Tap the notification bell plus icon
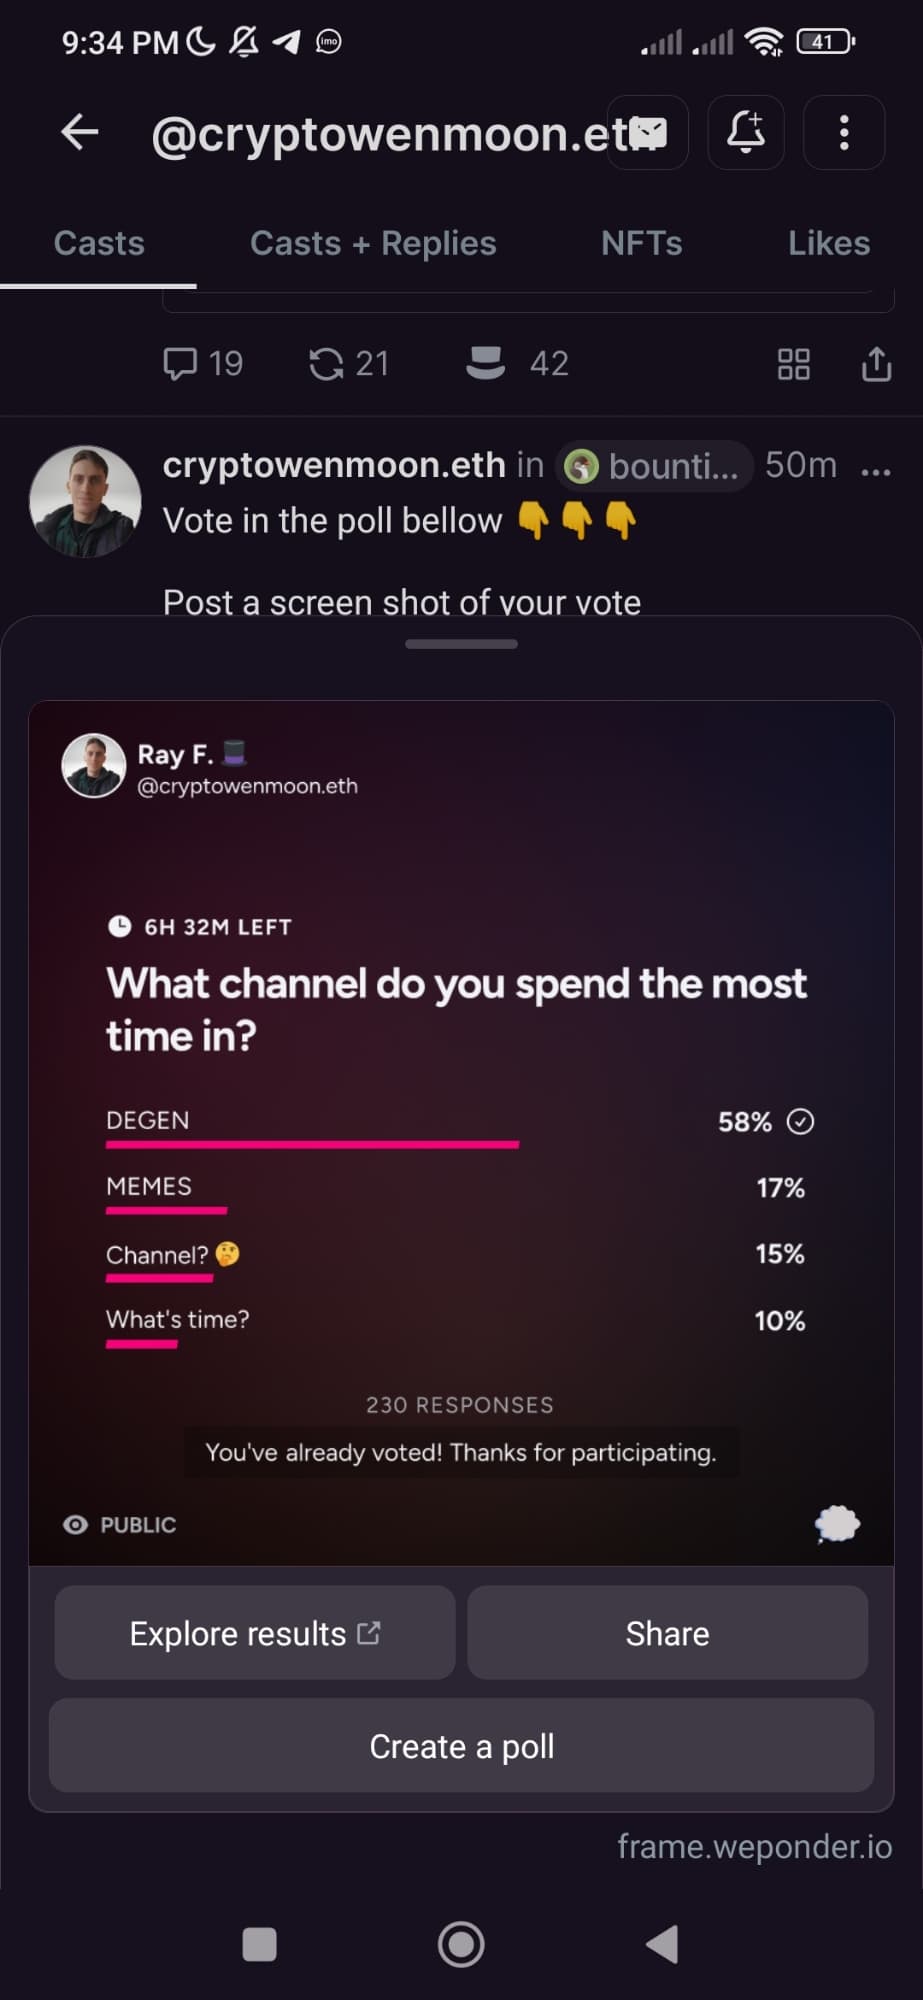Screen dimensions: 923x2000 pyautogui.click(x=746, y=132)
